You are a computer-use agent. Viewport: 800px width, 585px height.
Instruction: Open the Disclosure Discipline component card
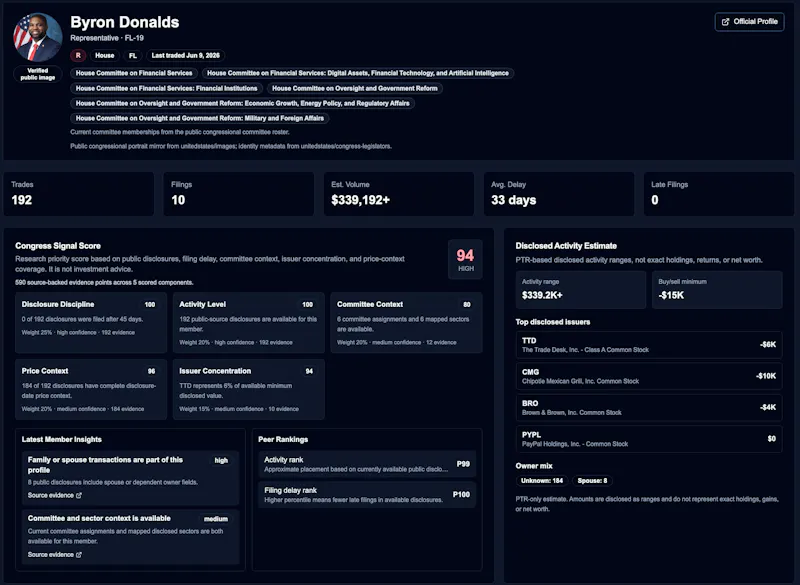tap(91, 323)
